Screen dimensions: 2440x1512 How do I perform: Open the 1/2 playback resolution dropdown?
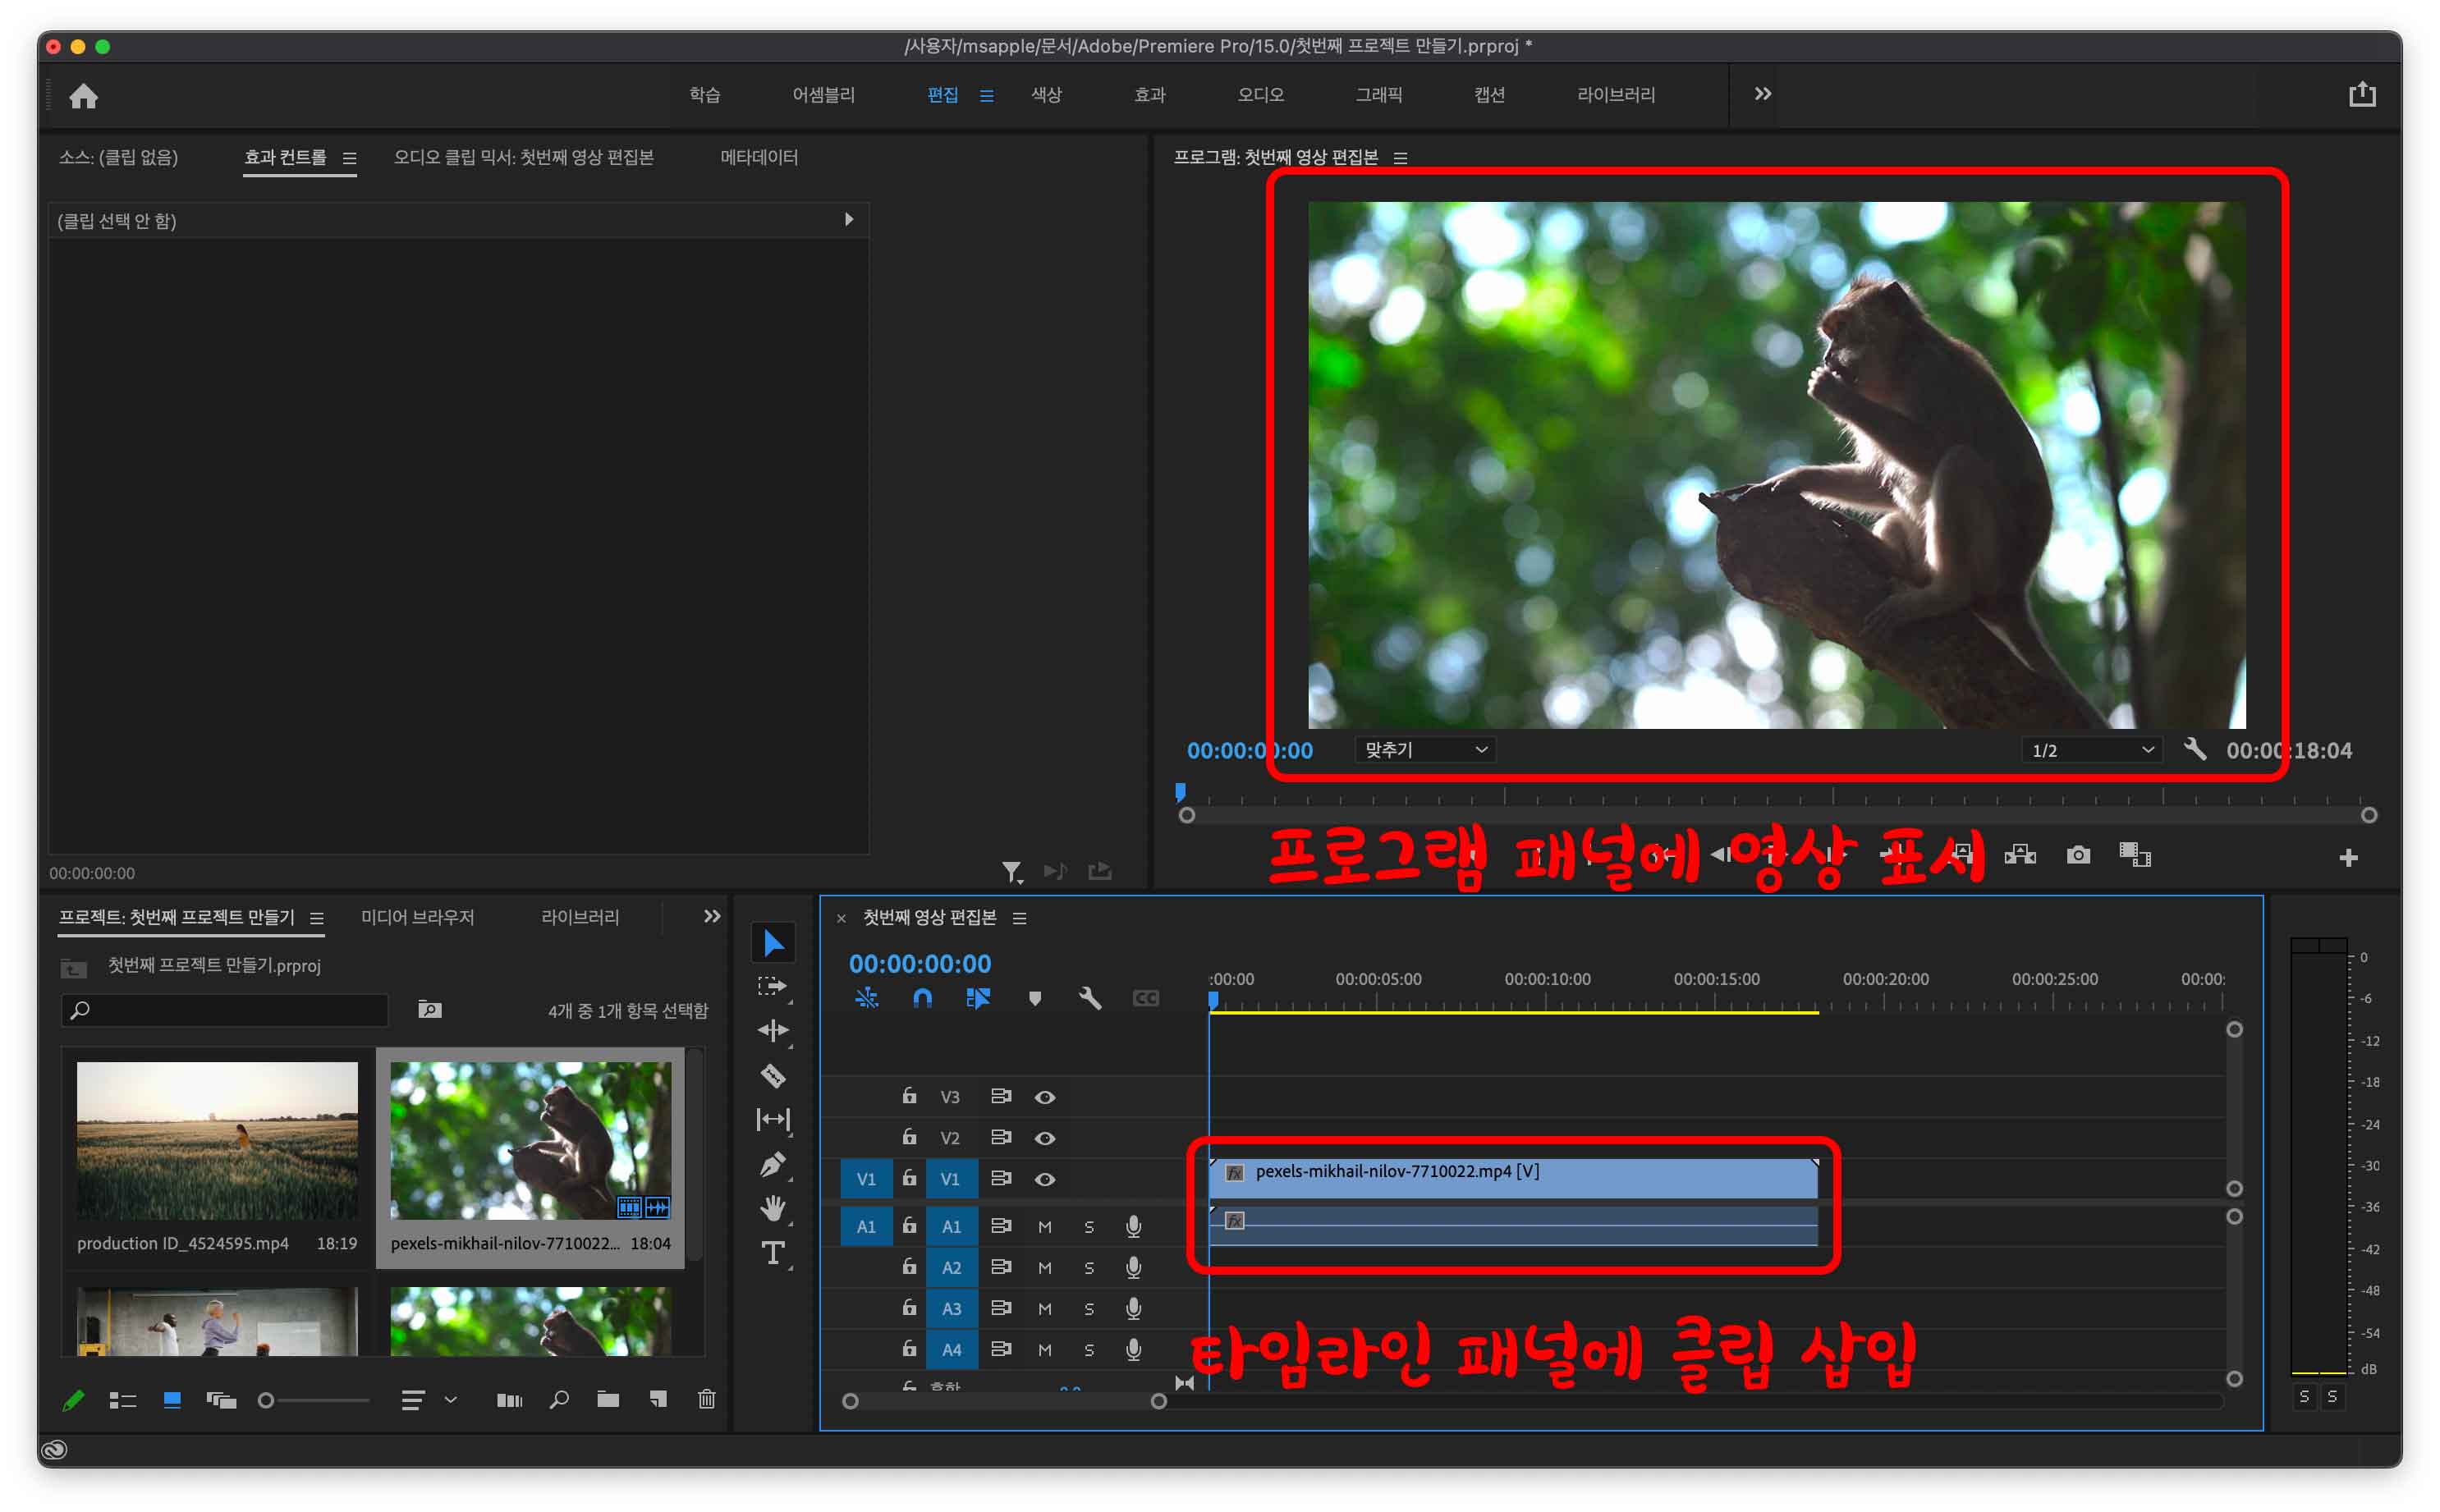pyautogui.click(x=2091, y=750)
